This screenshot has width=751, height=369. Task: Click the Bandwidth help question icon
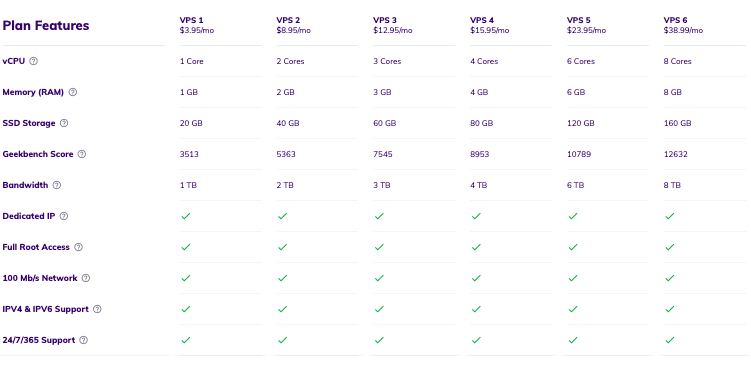click(57, 185)
